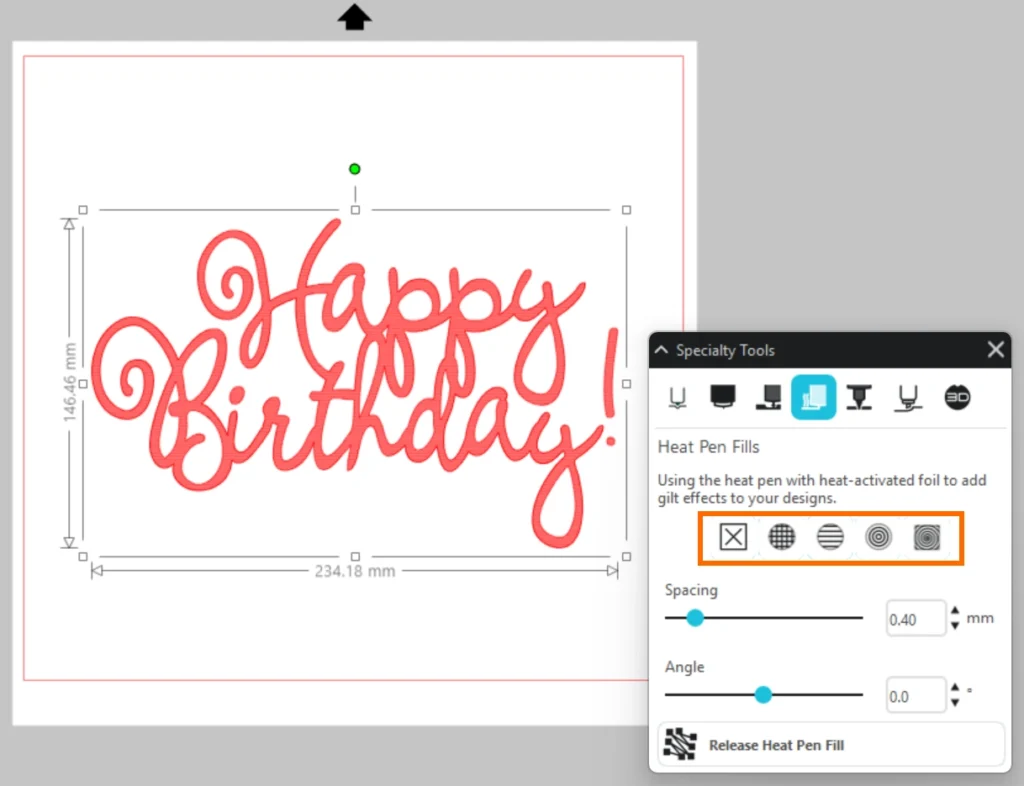Open the 3D specialty tool
Screen dimensions: 1024x786
957,397
